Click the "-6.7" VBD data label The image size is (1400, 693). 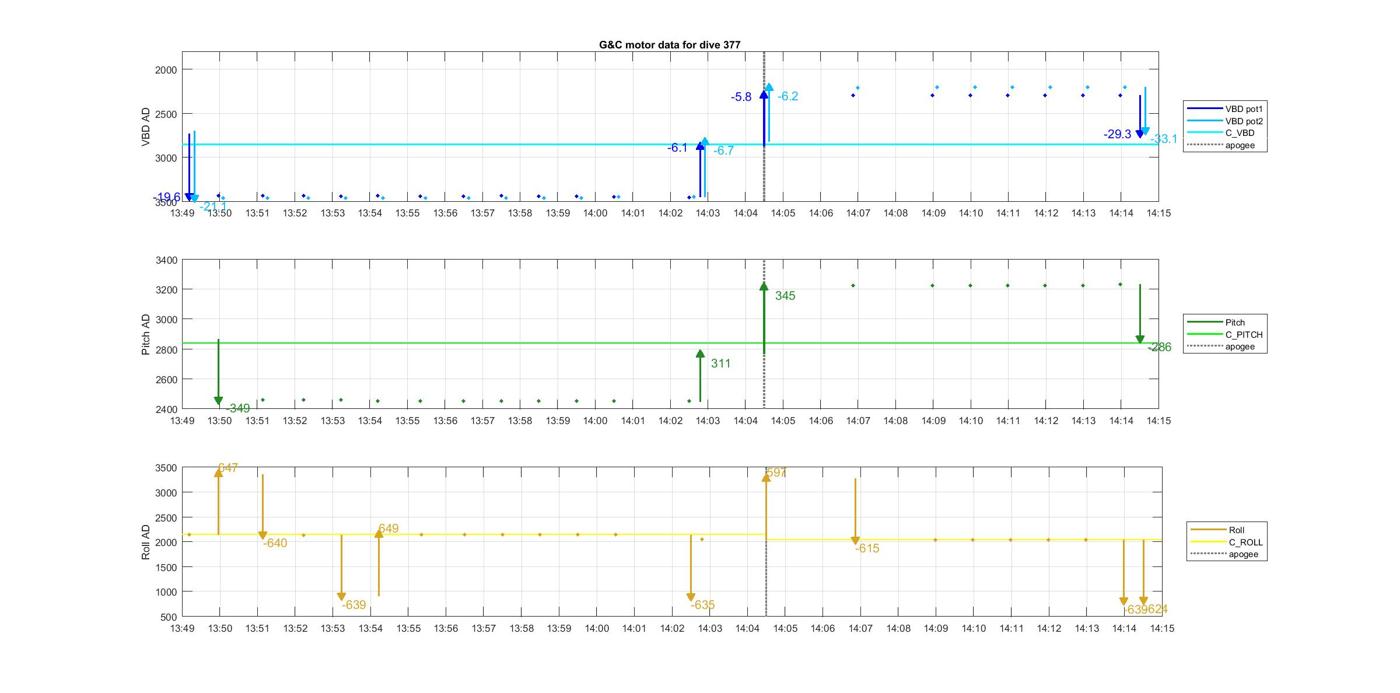point(724,151)
